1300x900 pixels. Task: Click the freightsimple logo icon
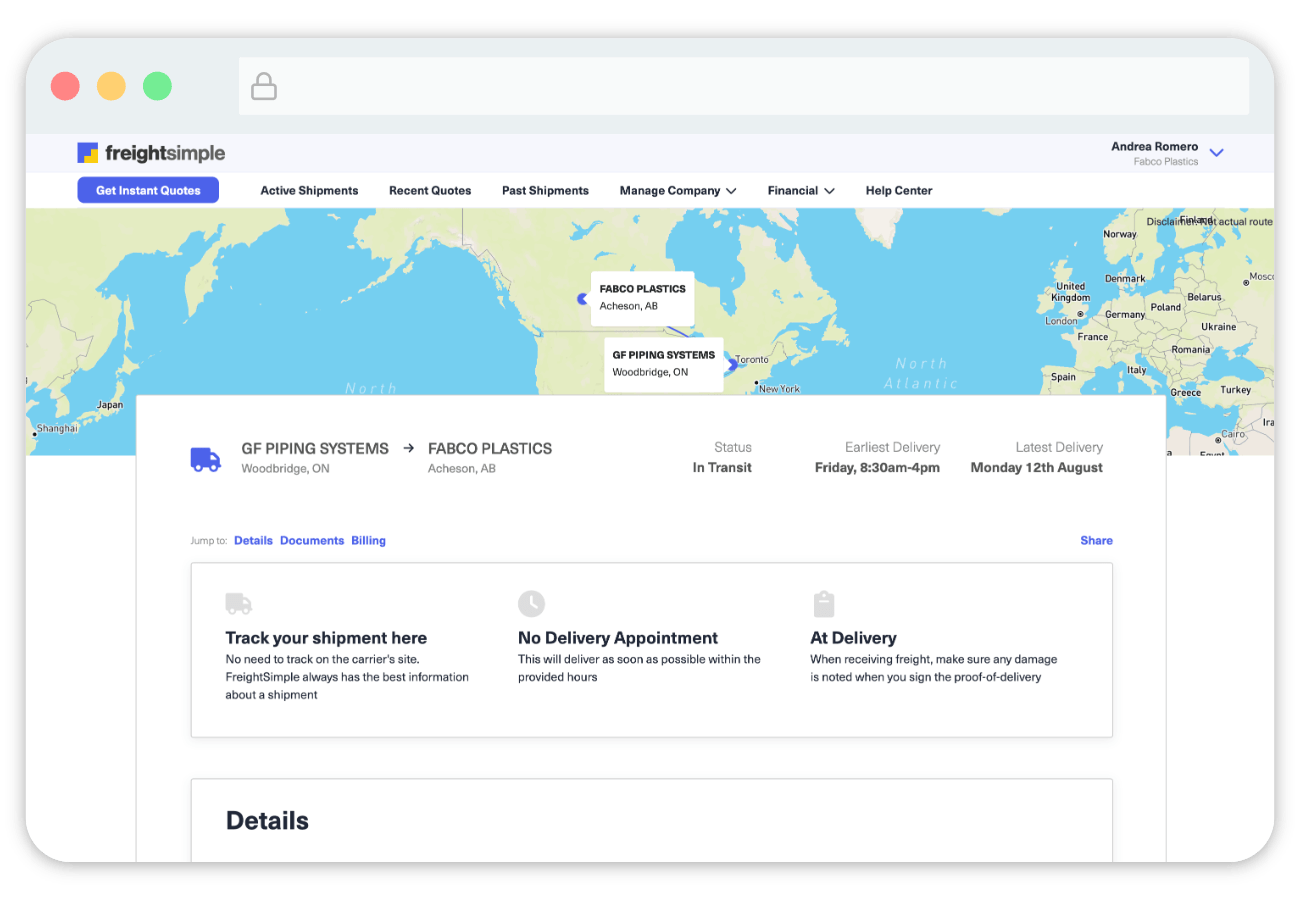pos(88,153)
